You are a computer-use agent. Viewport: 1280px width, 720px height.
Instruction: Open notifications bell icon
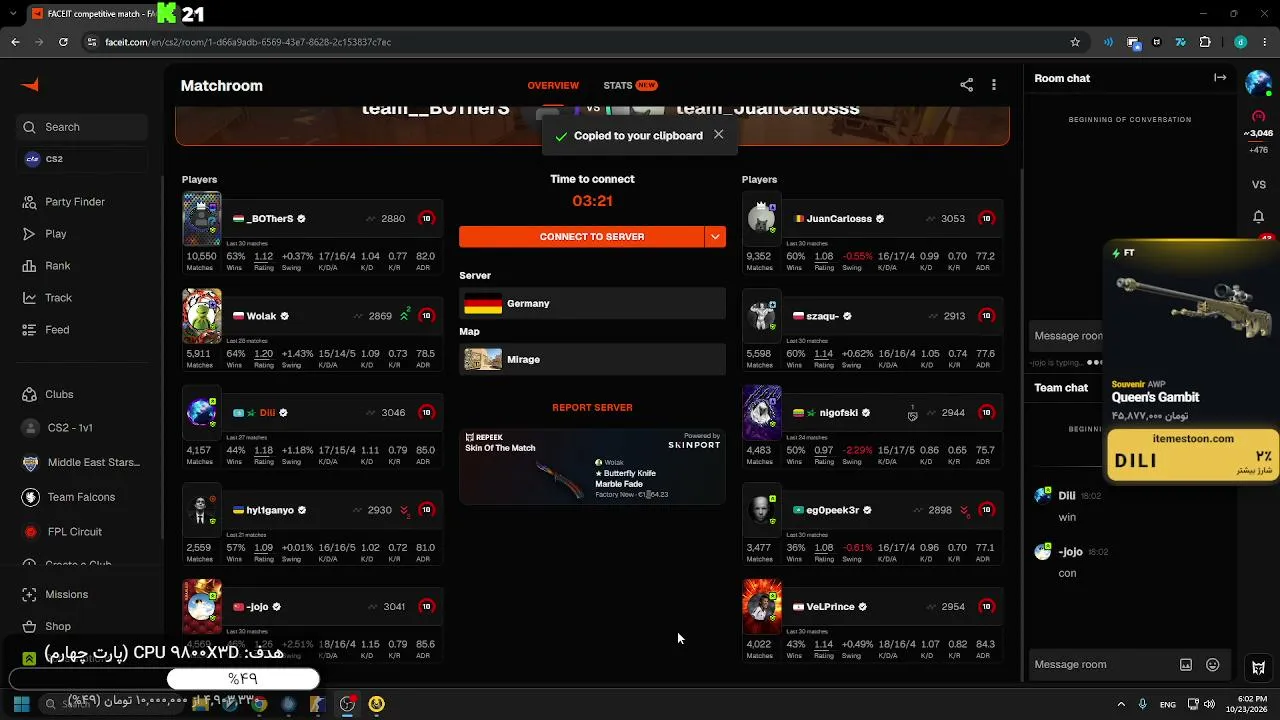pyautogui.click(x=1259, y=217)
